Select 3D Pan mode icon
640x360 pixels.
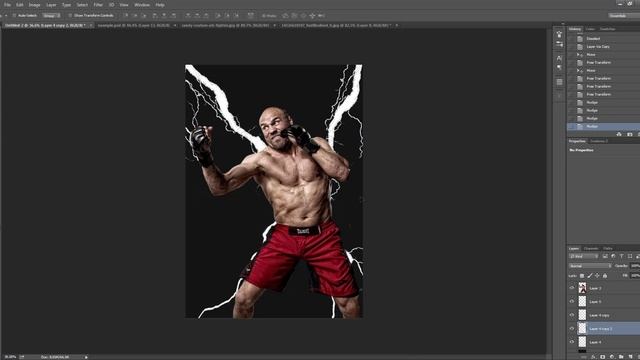[303, 16]
